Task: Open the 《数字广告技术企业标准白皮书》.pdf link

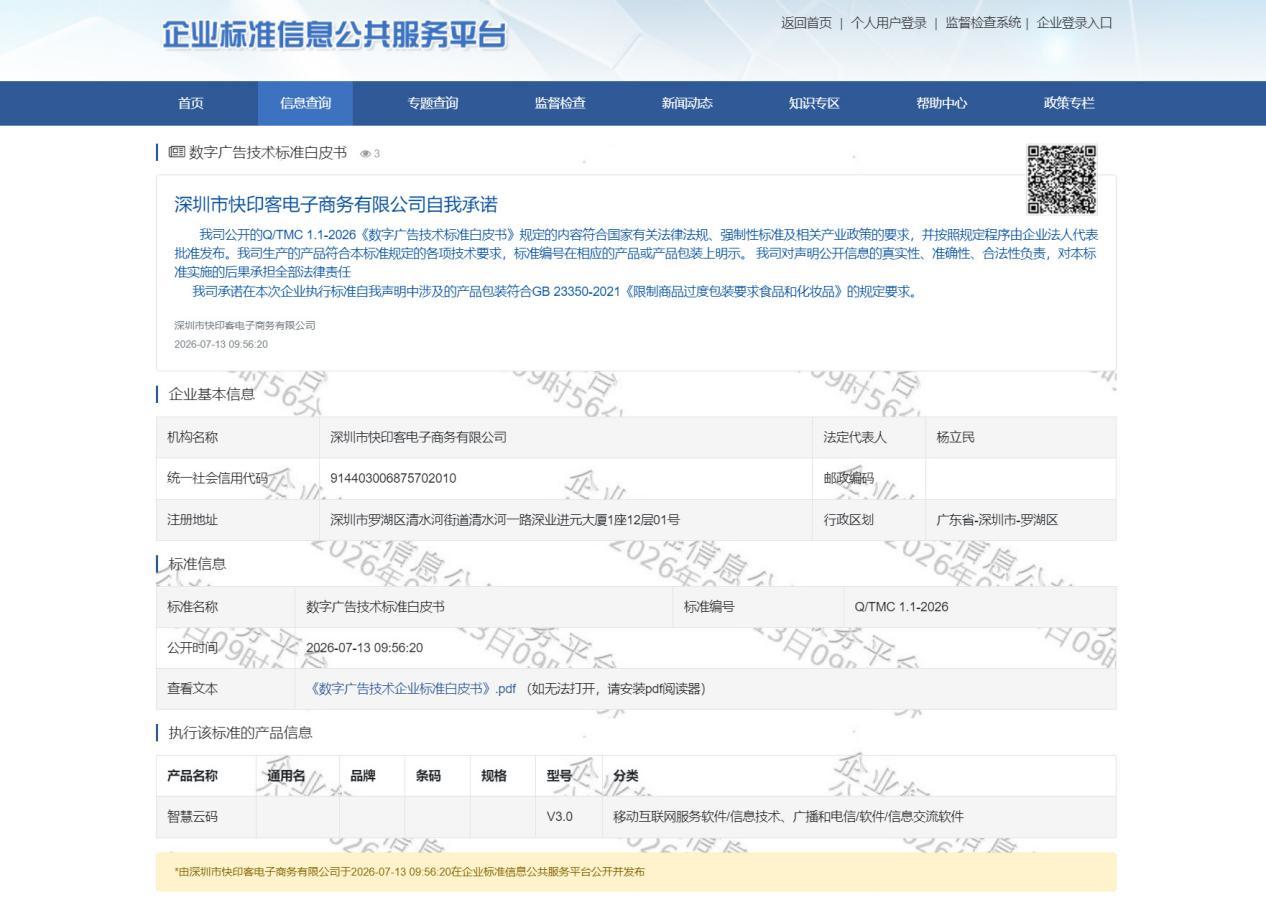Action: pos(413,688)
